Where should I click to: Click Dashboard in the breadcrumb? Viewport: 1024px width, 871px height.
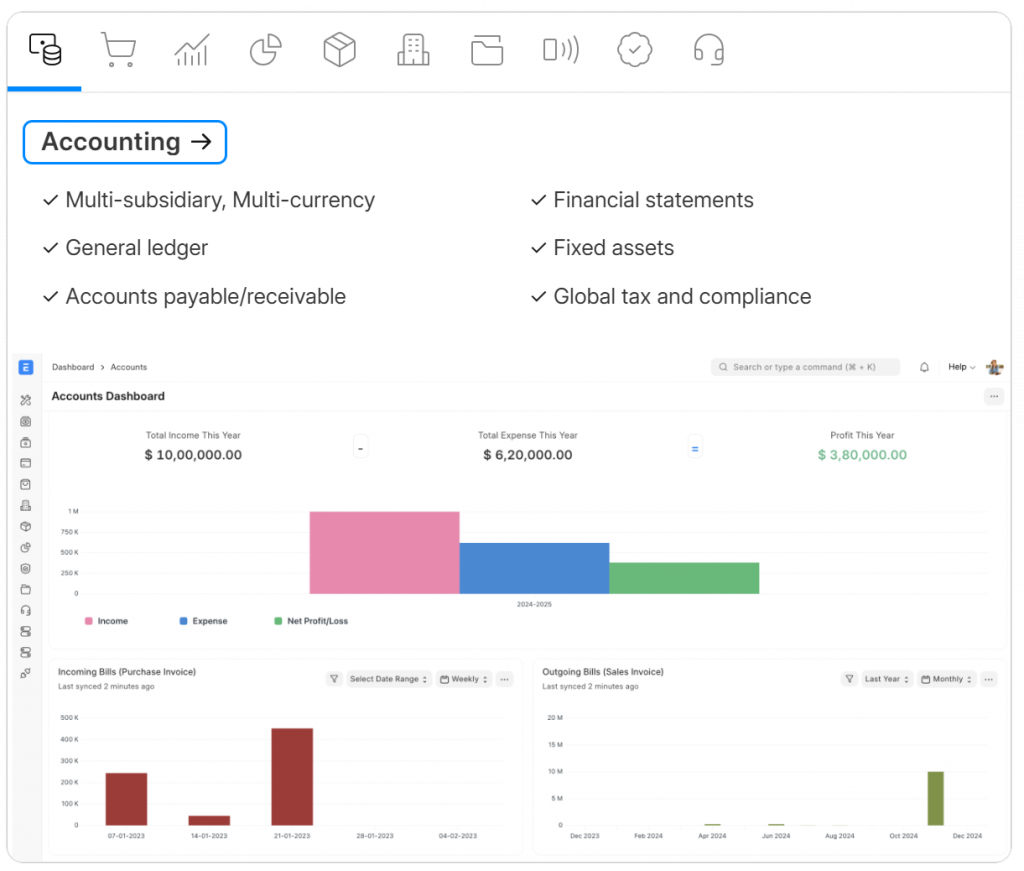pyautogui.click(x=73, y=367)
